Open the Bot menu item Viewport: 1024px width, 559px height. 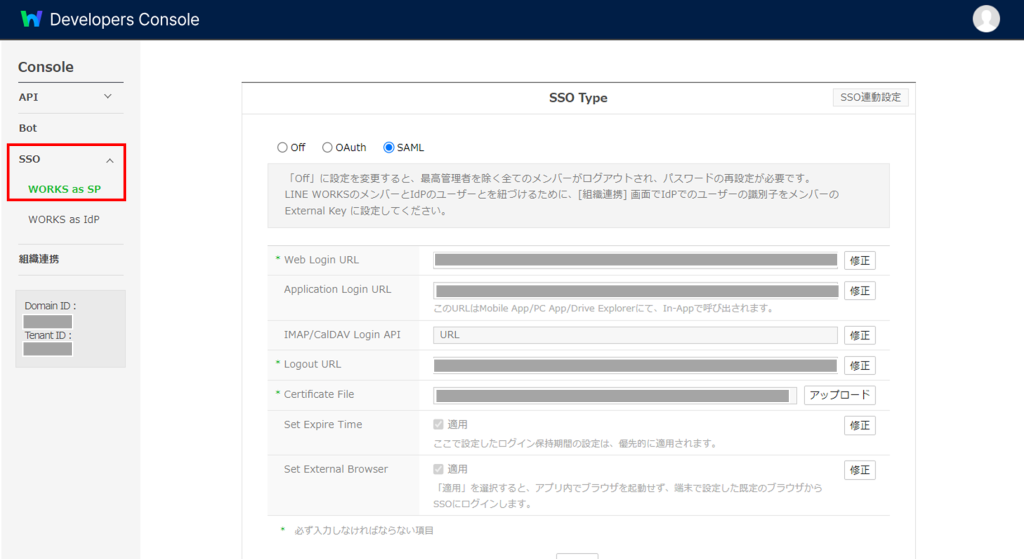[28, 128]
